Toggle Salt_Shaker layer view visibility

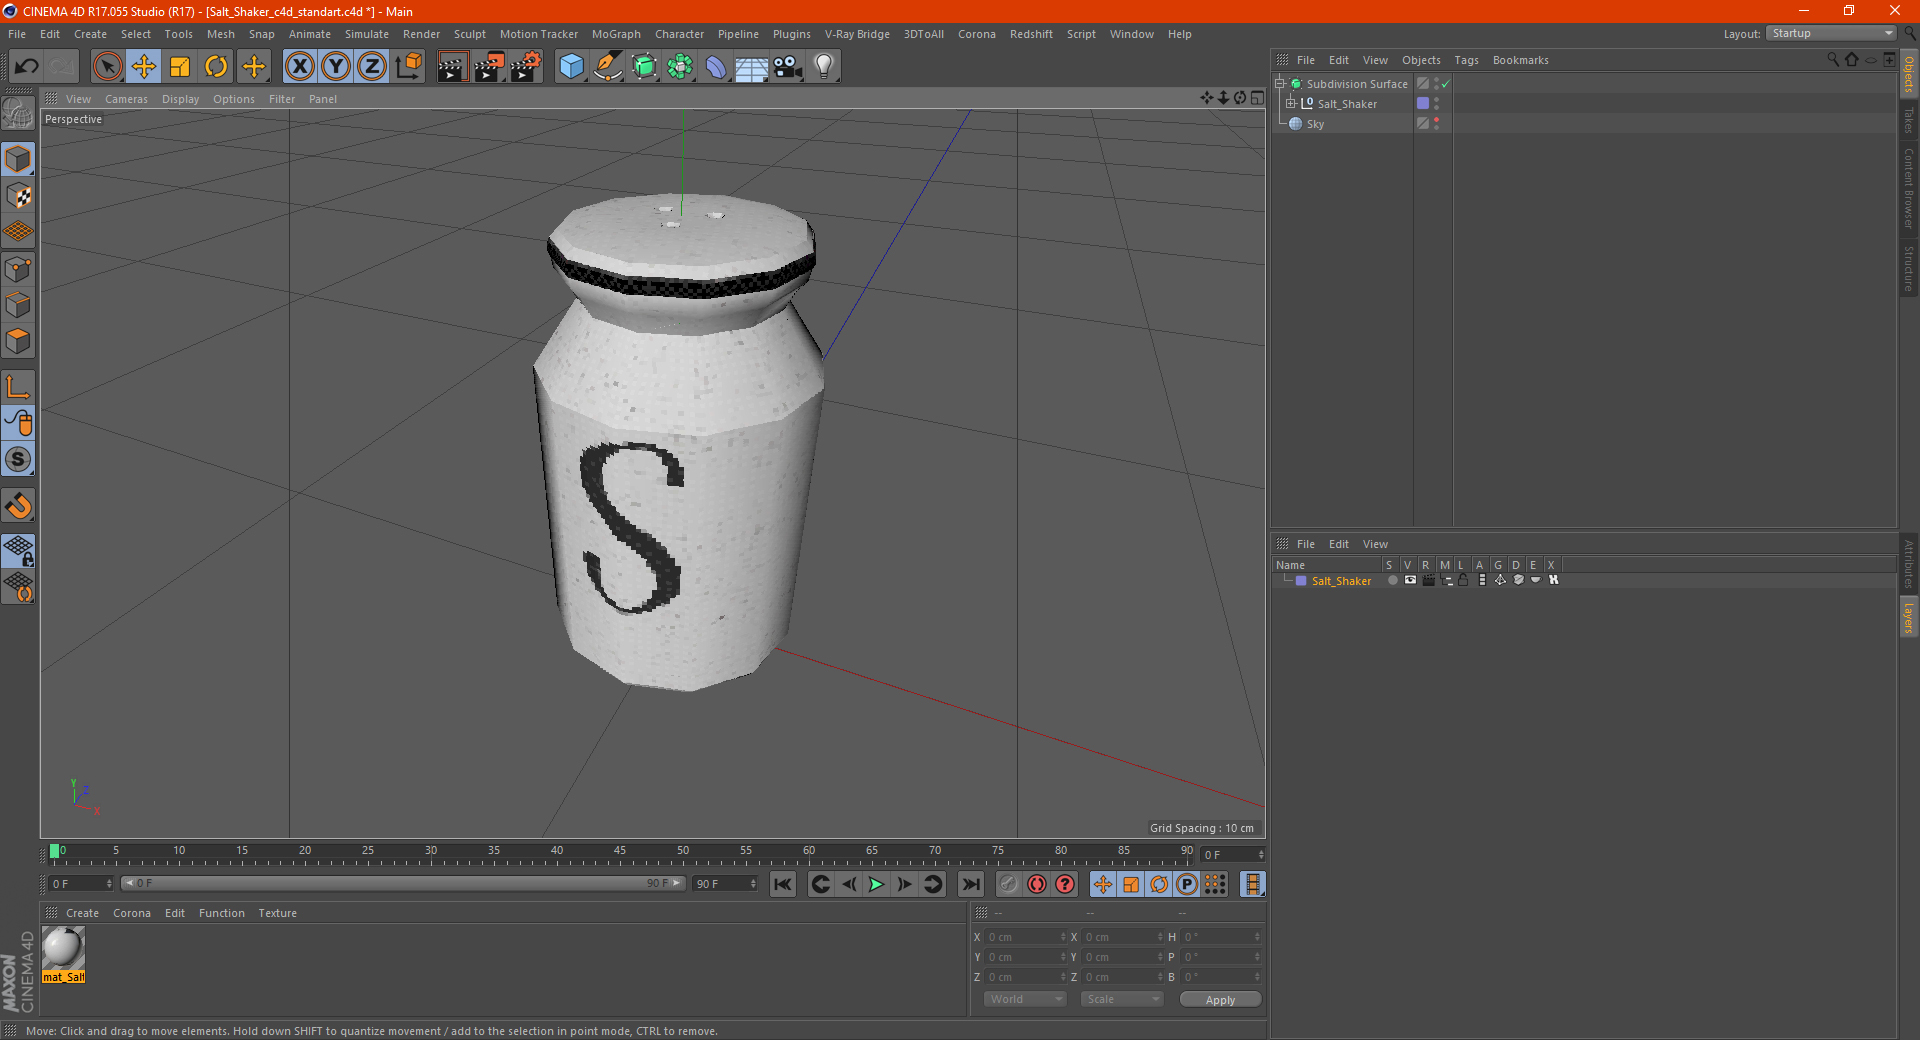click(1410, 580)
